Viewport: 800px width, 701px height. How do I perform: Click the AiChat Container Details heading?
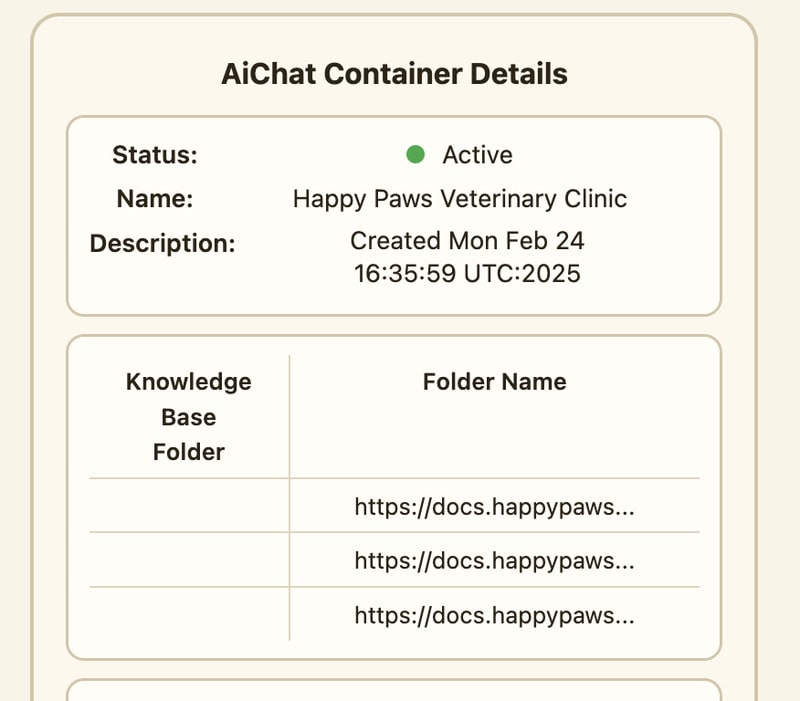point(394,74)
